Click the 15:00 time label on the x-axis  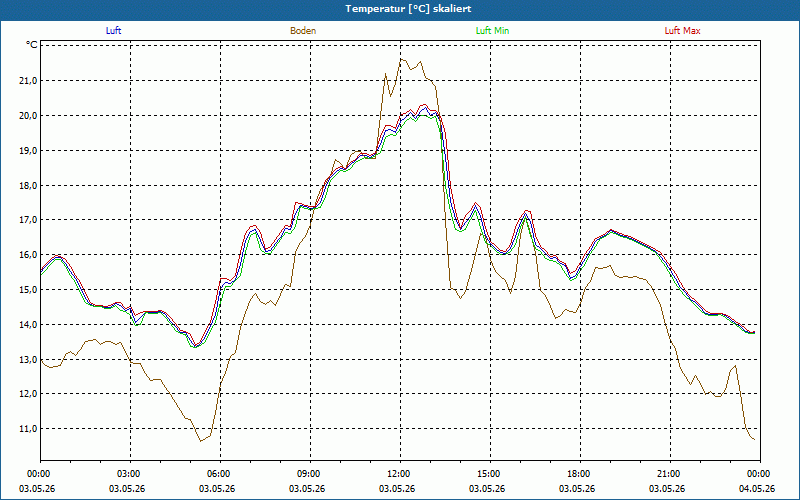click(x=490, y=474)
